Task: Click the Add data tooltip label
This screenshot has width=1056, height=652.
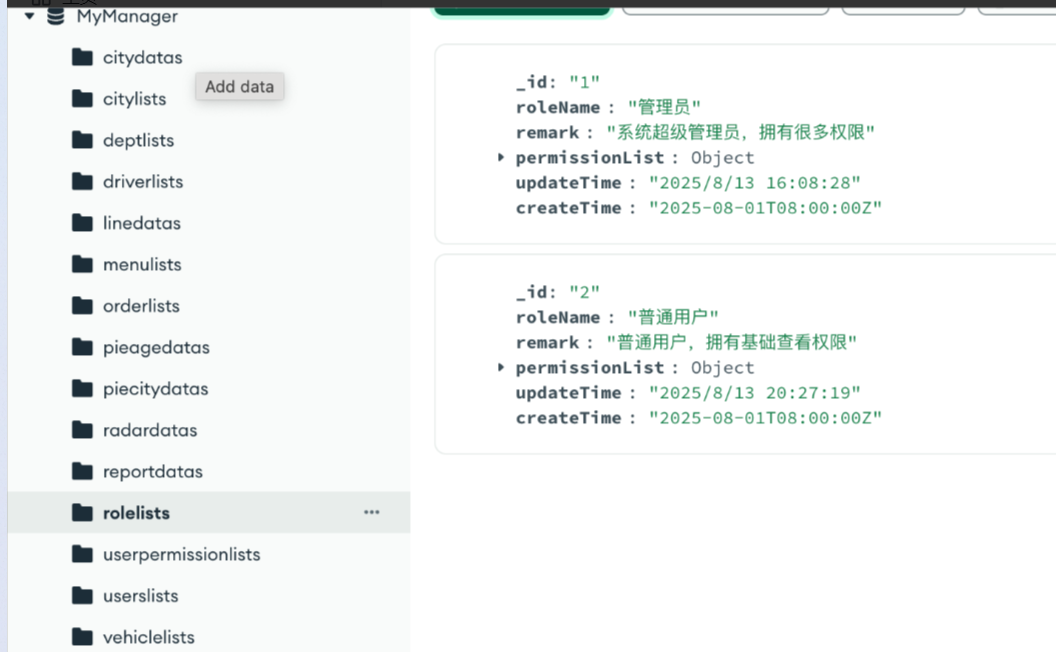Action: [x=240, y=87]
